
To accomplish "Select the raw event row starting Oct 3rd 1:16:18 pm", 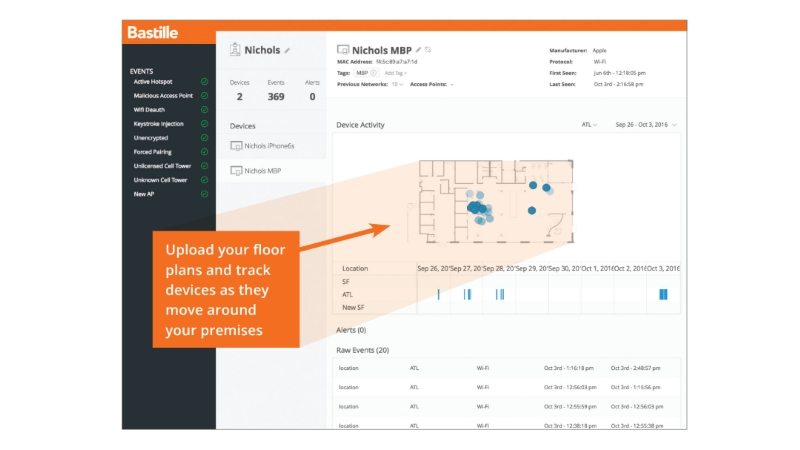I will [x=506, y=368].
